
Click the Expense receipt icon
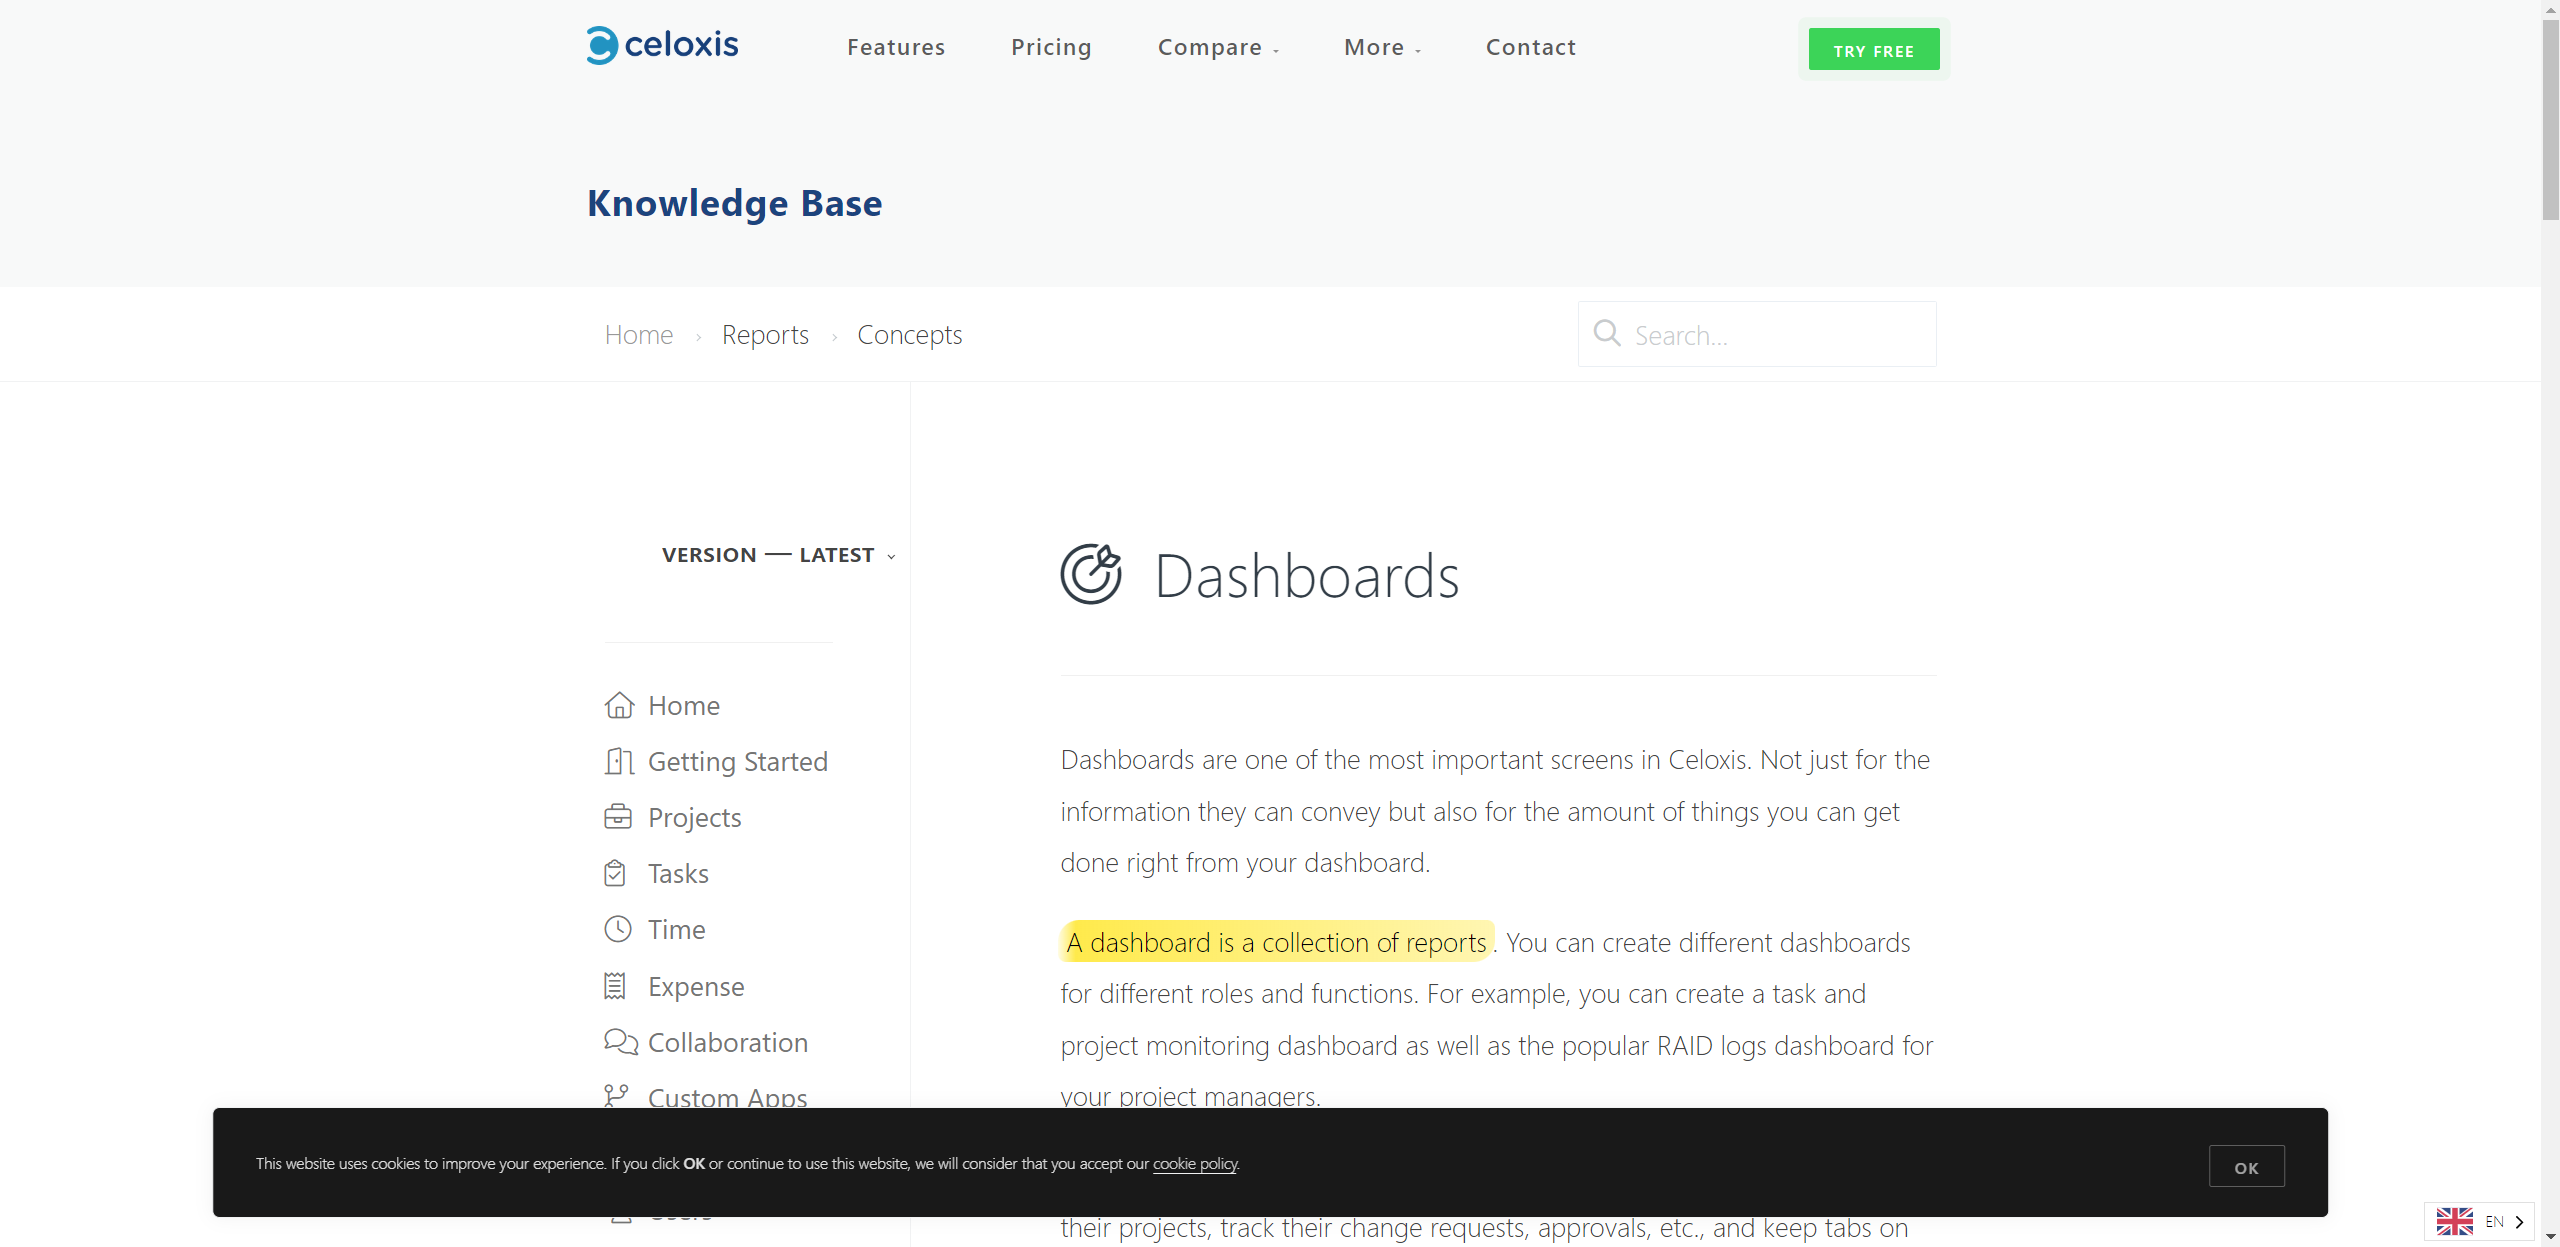tap(615, 986)
